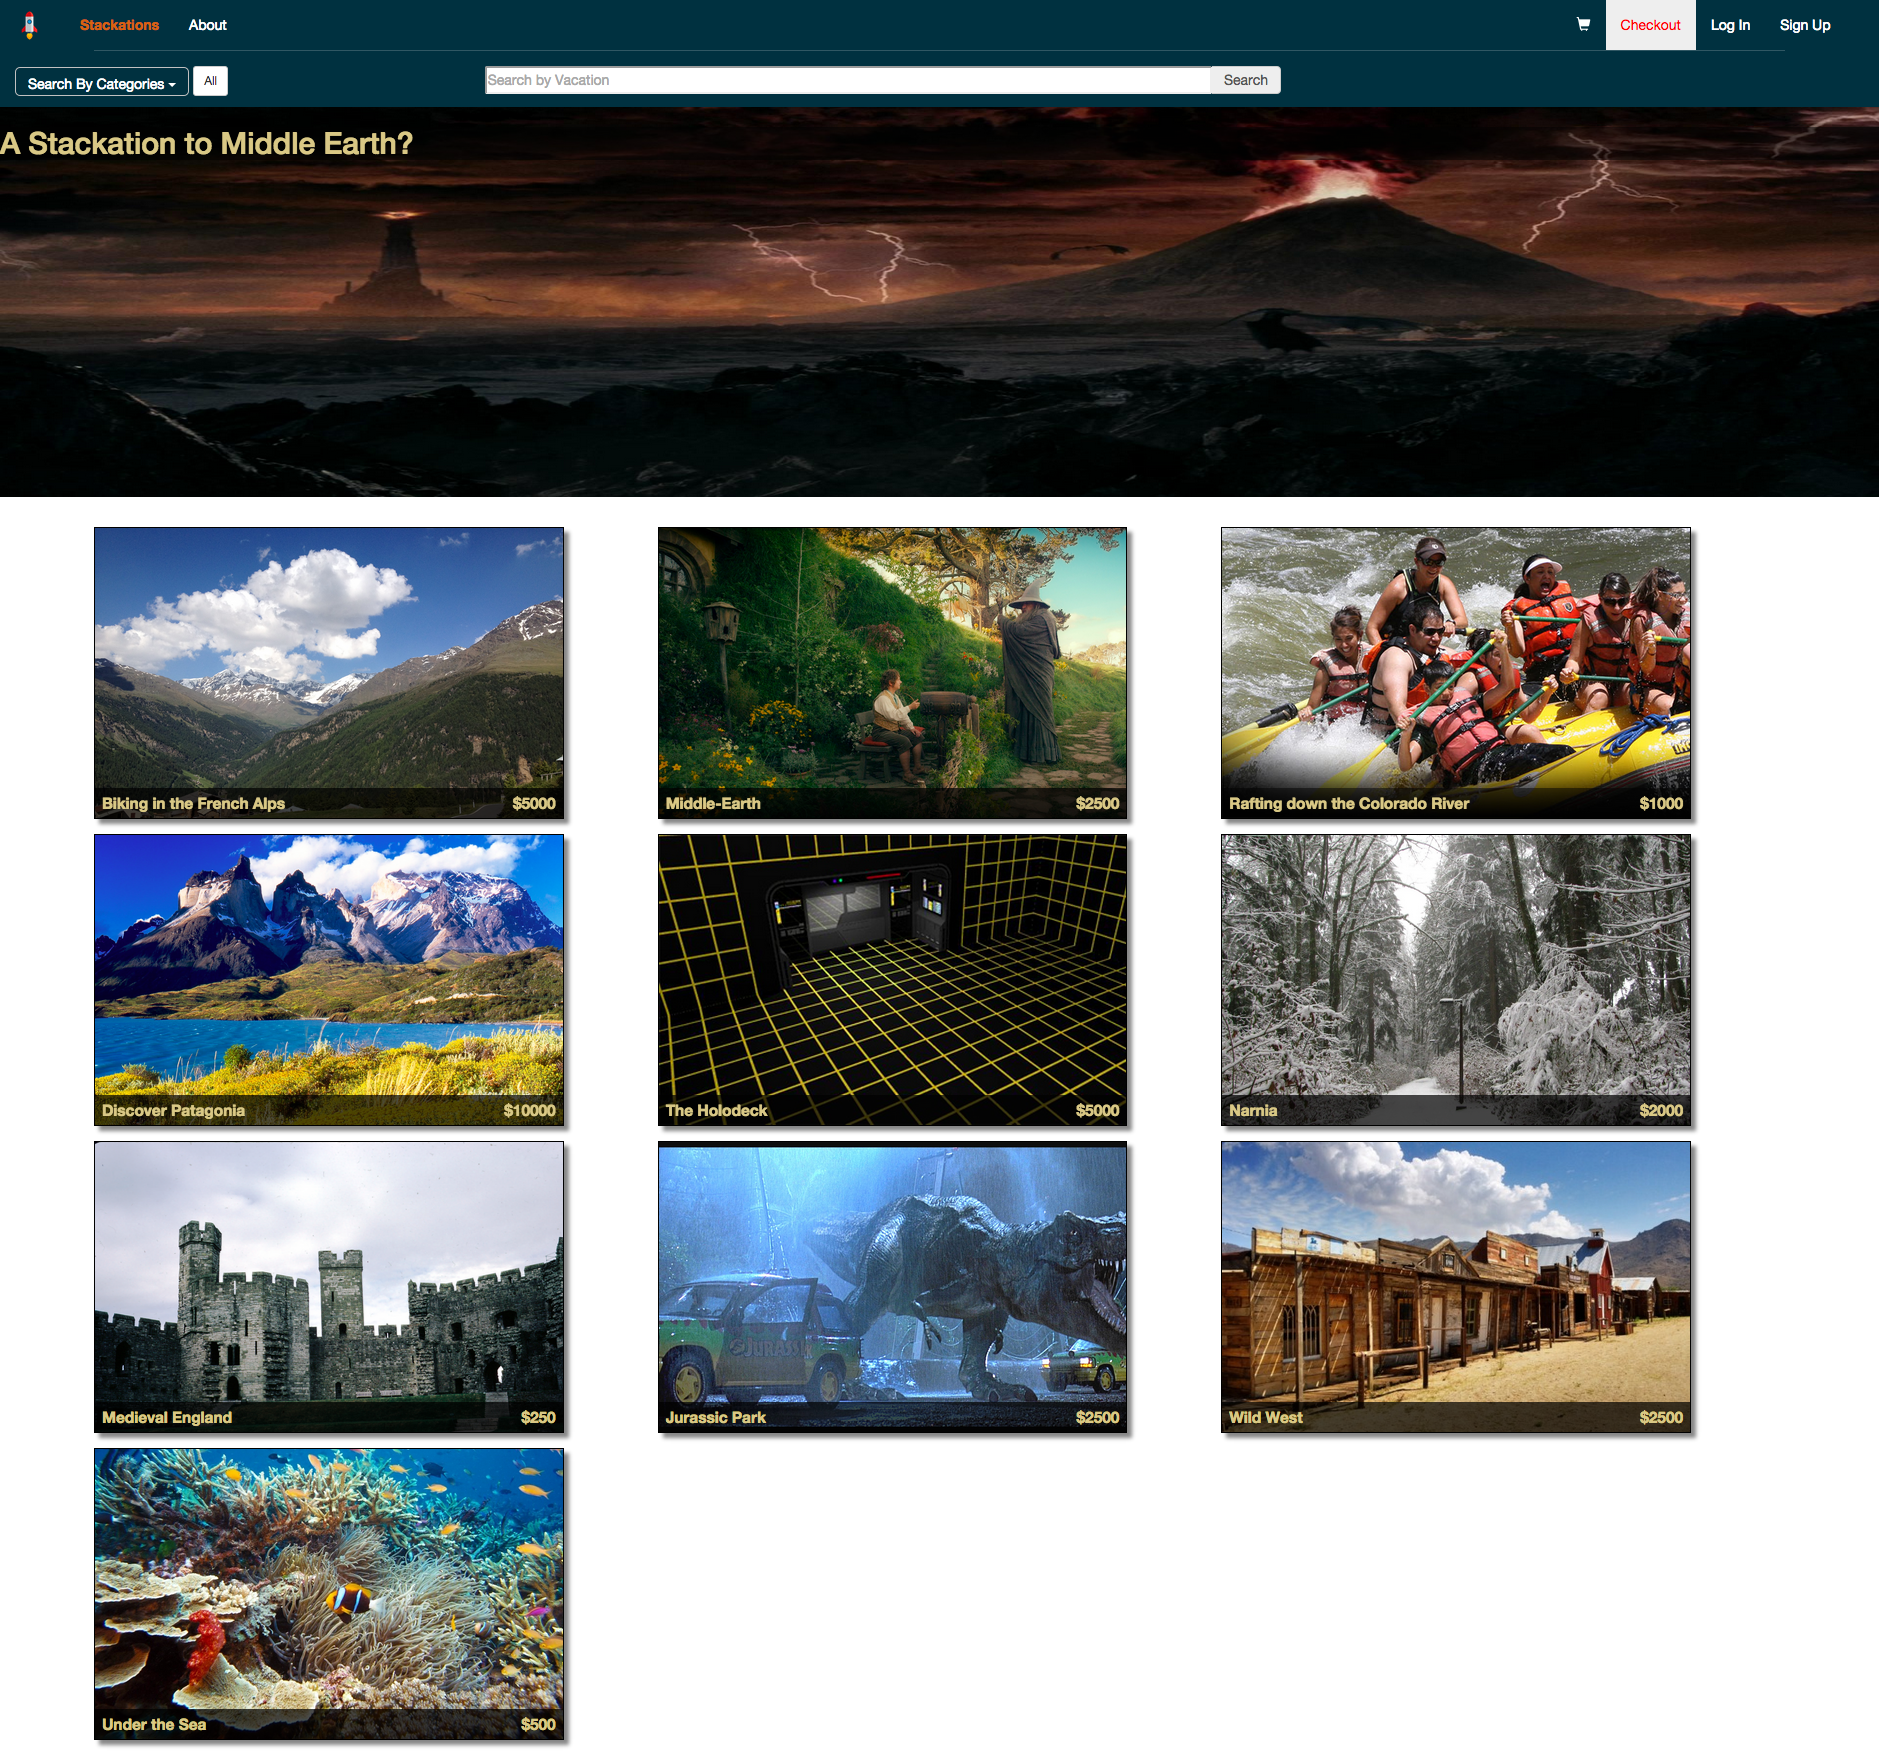Image resolution: width=1879 pixels, height=1755 pixels.
Task: Open the shopping cart icon
Action: point(1583,24)
